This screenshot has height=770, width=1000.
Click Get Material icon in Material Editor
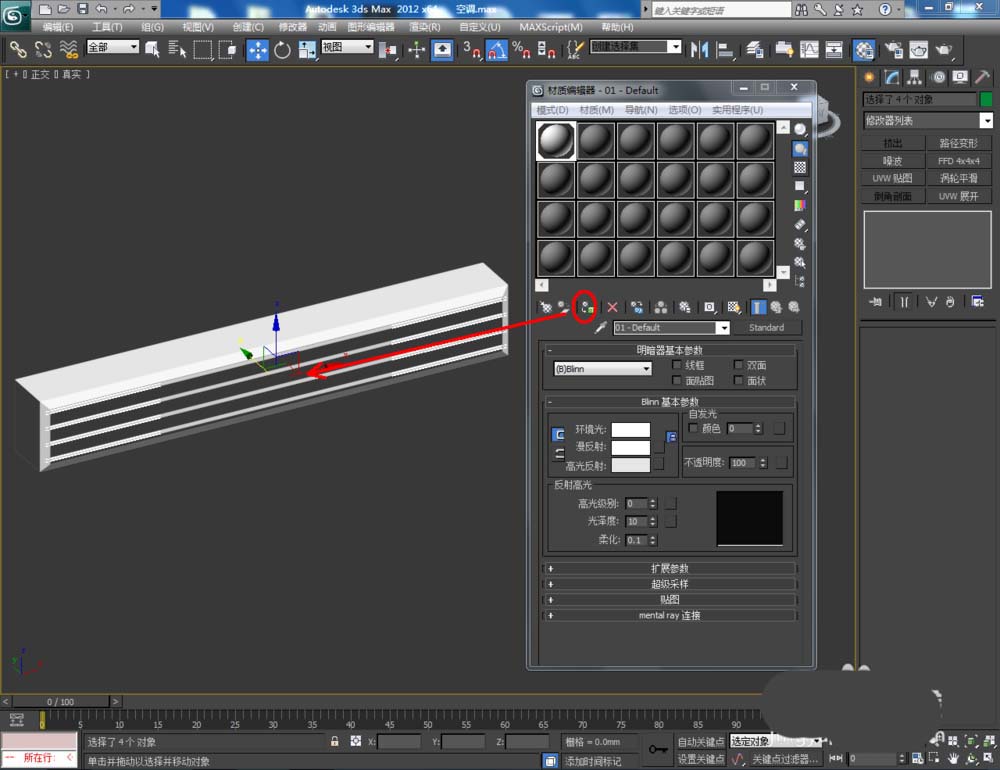point(545,307)
